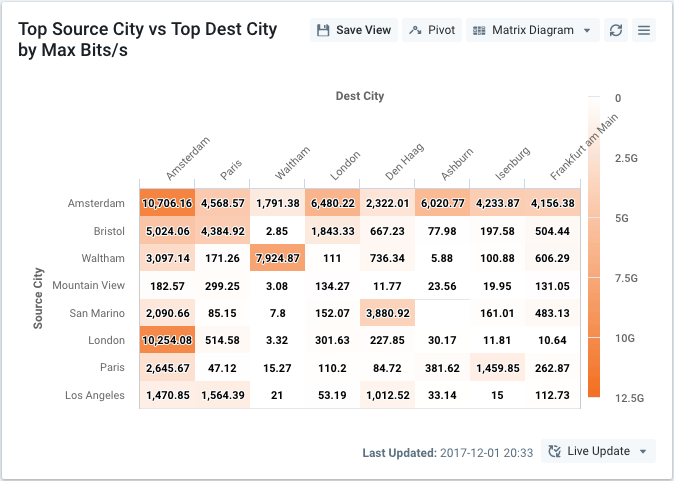Select the Amsterdam to Amsterdam cell 10,706.16
The height and width of the screenshot is (481, 674).
coord(167,203)
